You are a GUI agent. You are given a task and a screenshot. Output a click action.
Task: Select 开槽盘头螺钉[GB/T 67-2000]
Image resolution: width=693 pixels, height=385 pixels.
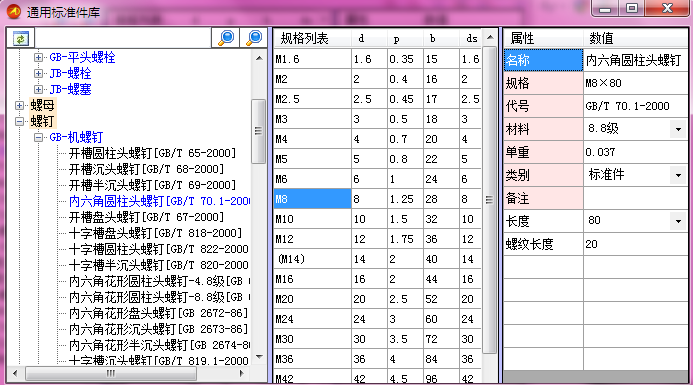click(146, 217)
